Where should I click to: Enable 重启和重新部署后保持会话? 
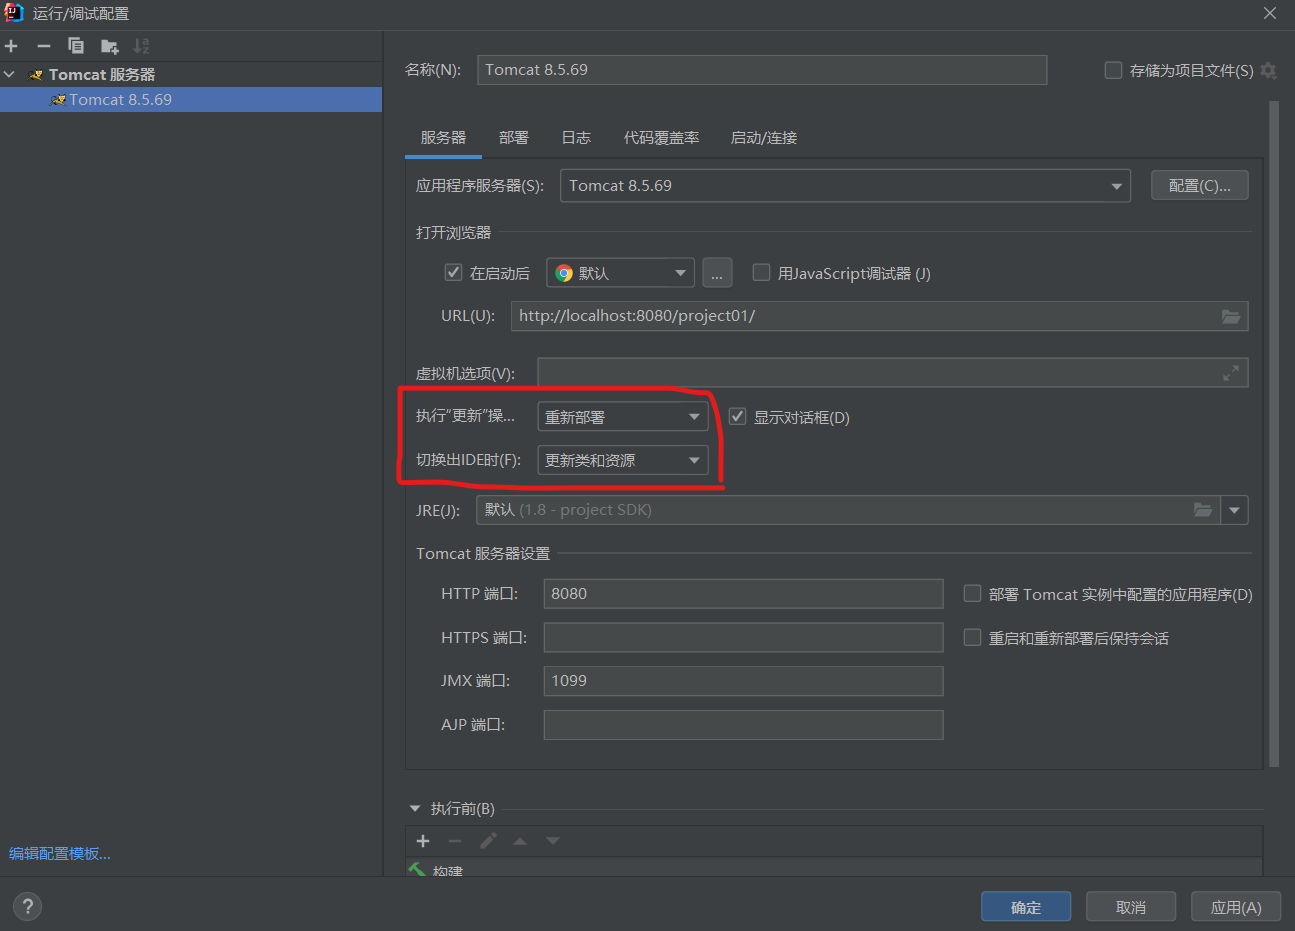point(972,638)
